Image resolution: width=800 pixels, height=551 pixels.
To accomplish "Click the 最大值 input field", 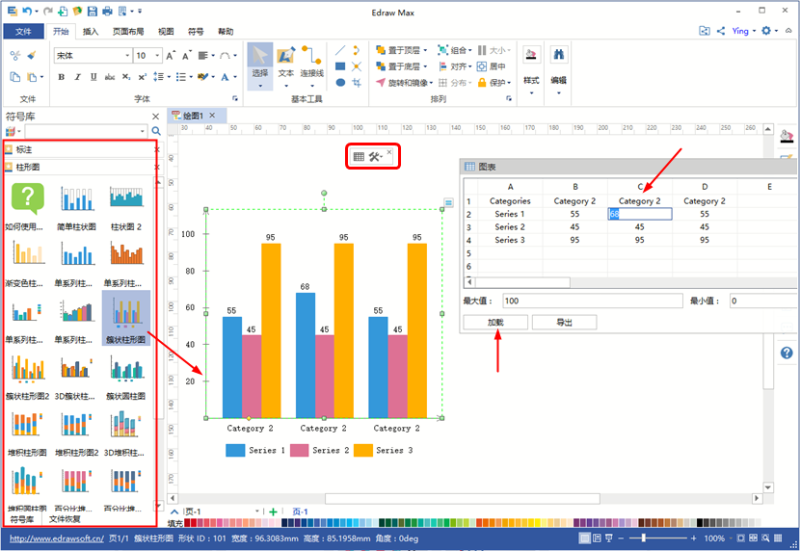I will click(x=590, y=300).
